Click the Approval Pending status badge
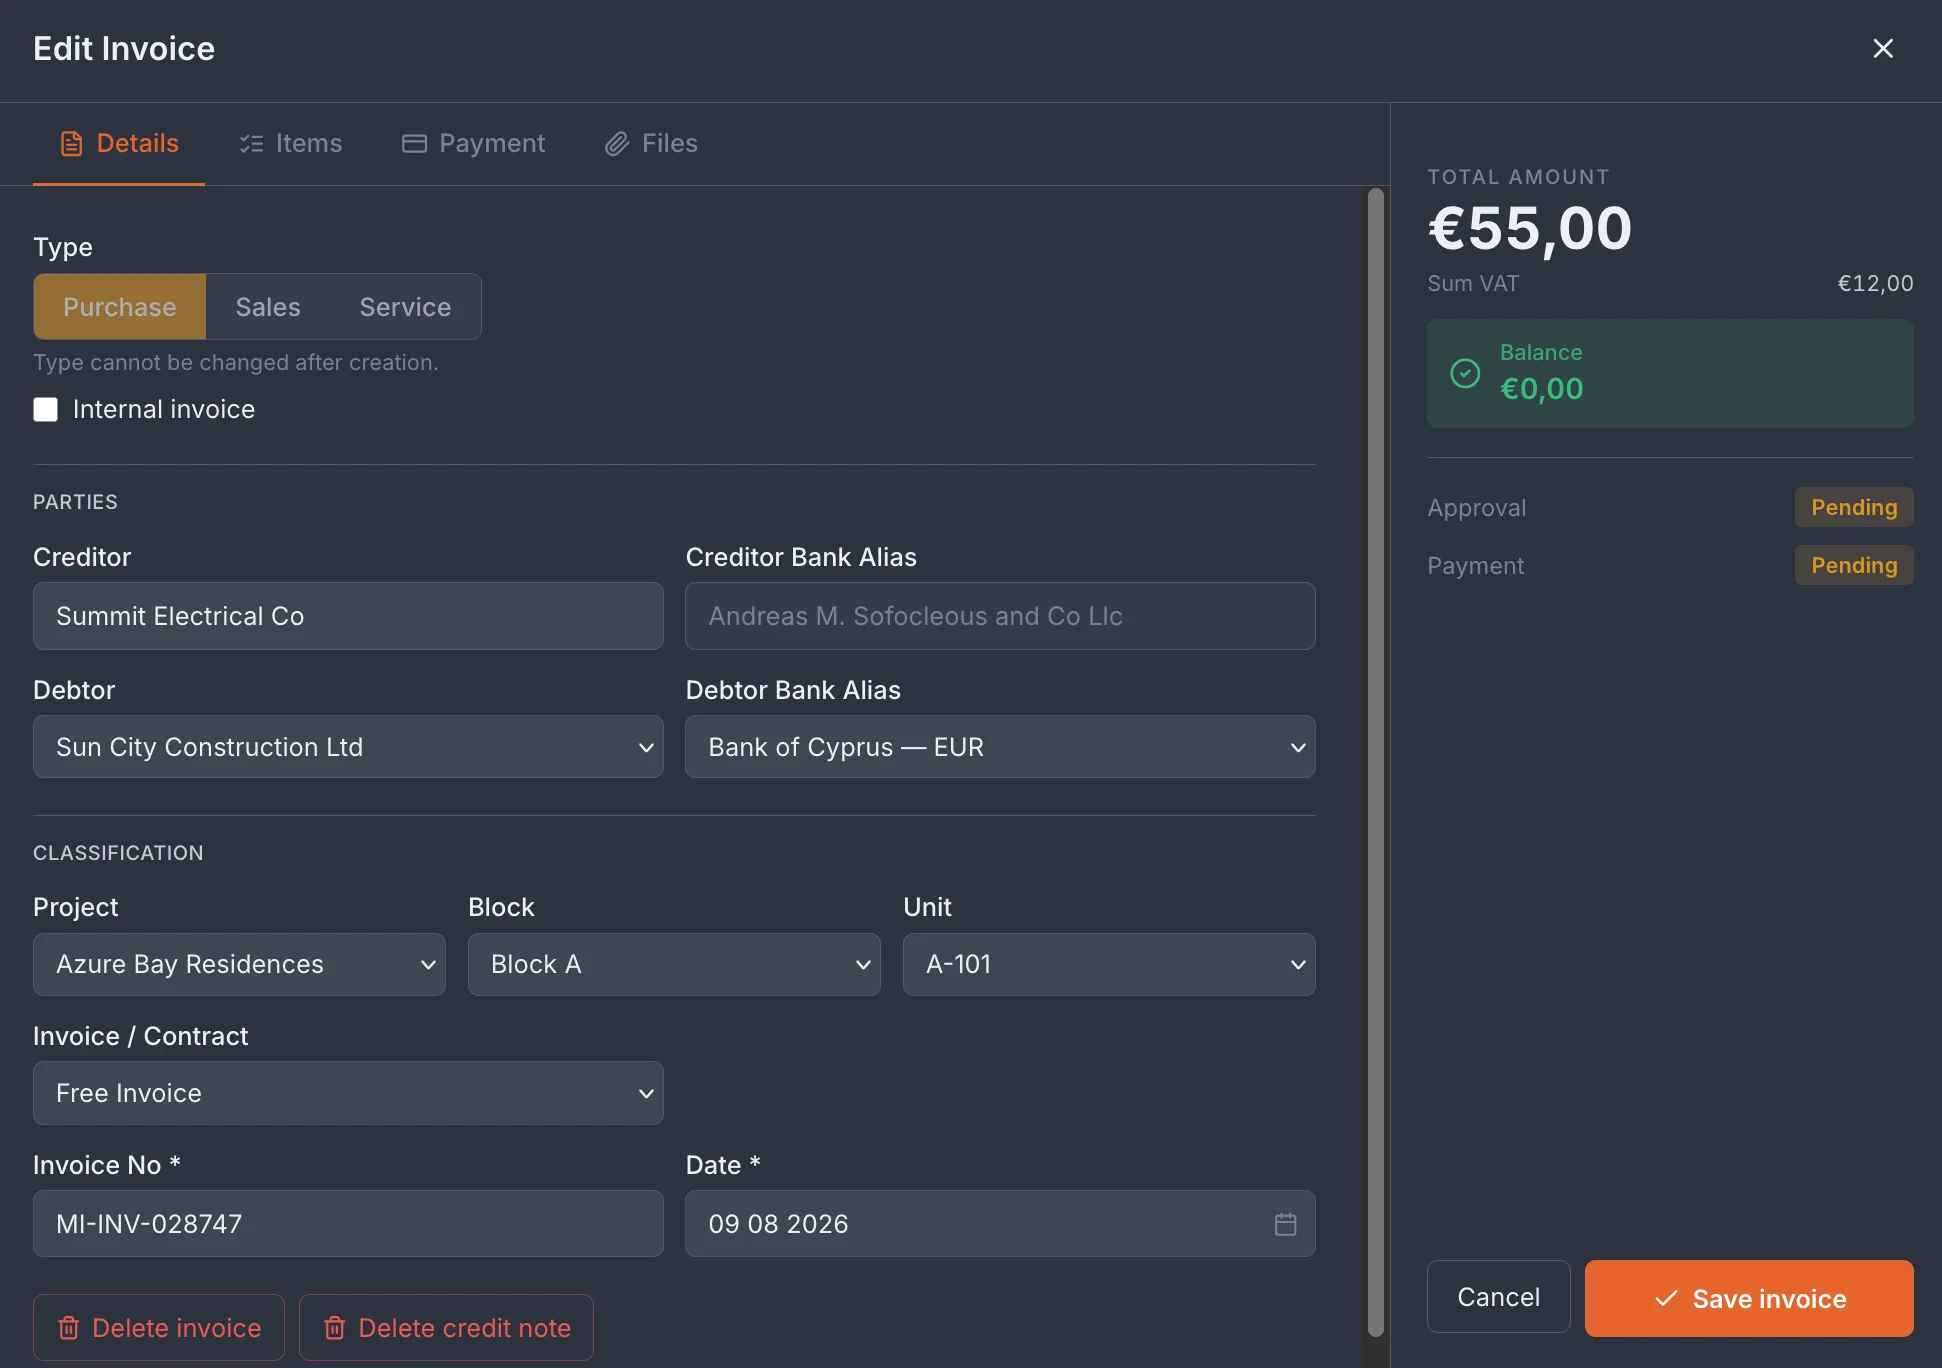 pyautogui.click(x=1854, y=507)
